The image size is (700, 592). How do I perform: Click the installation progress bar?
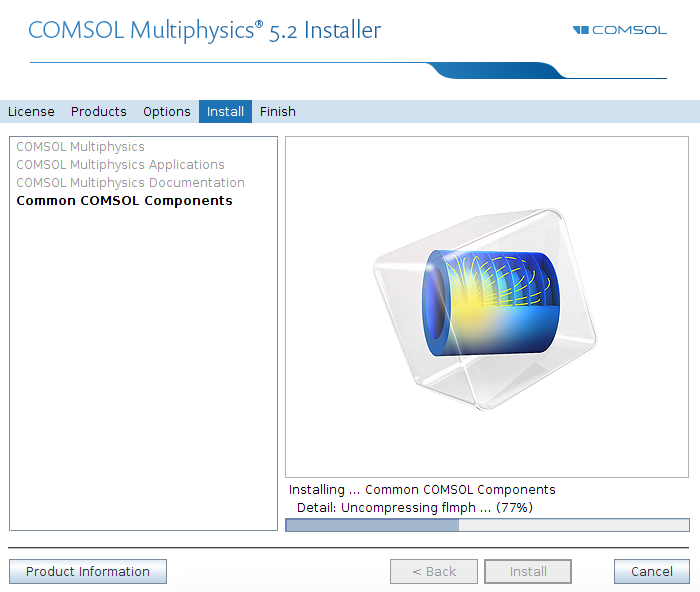(x=487, y=525)
